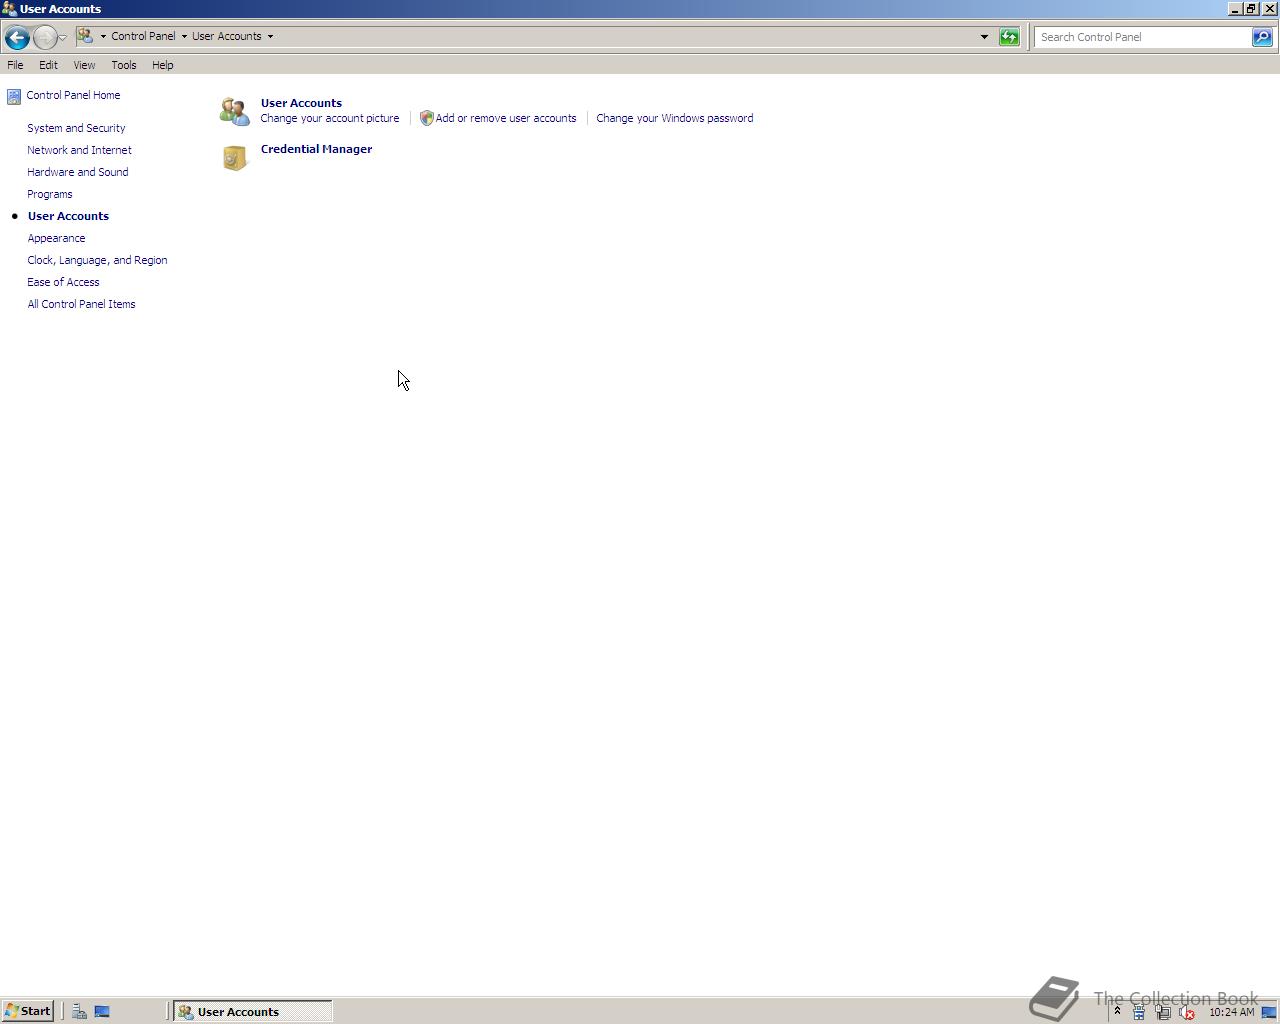The height and width of the screenshot is (1024, 1280).
Task: Click the green Refresh button
Action: tap(1009, 37)
